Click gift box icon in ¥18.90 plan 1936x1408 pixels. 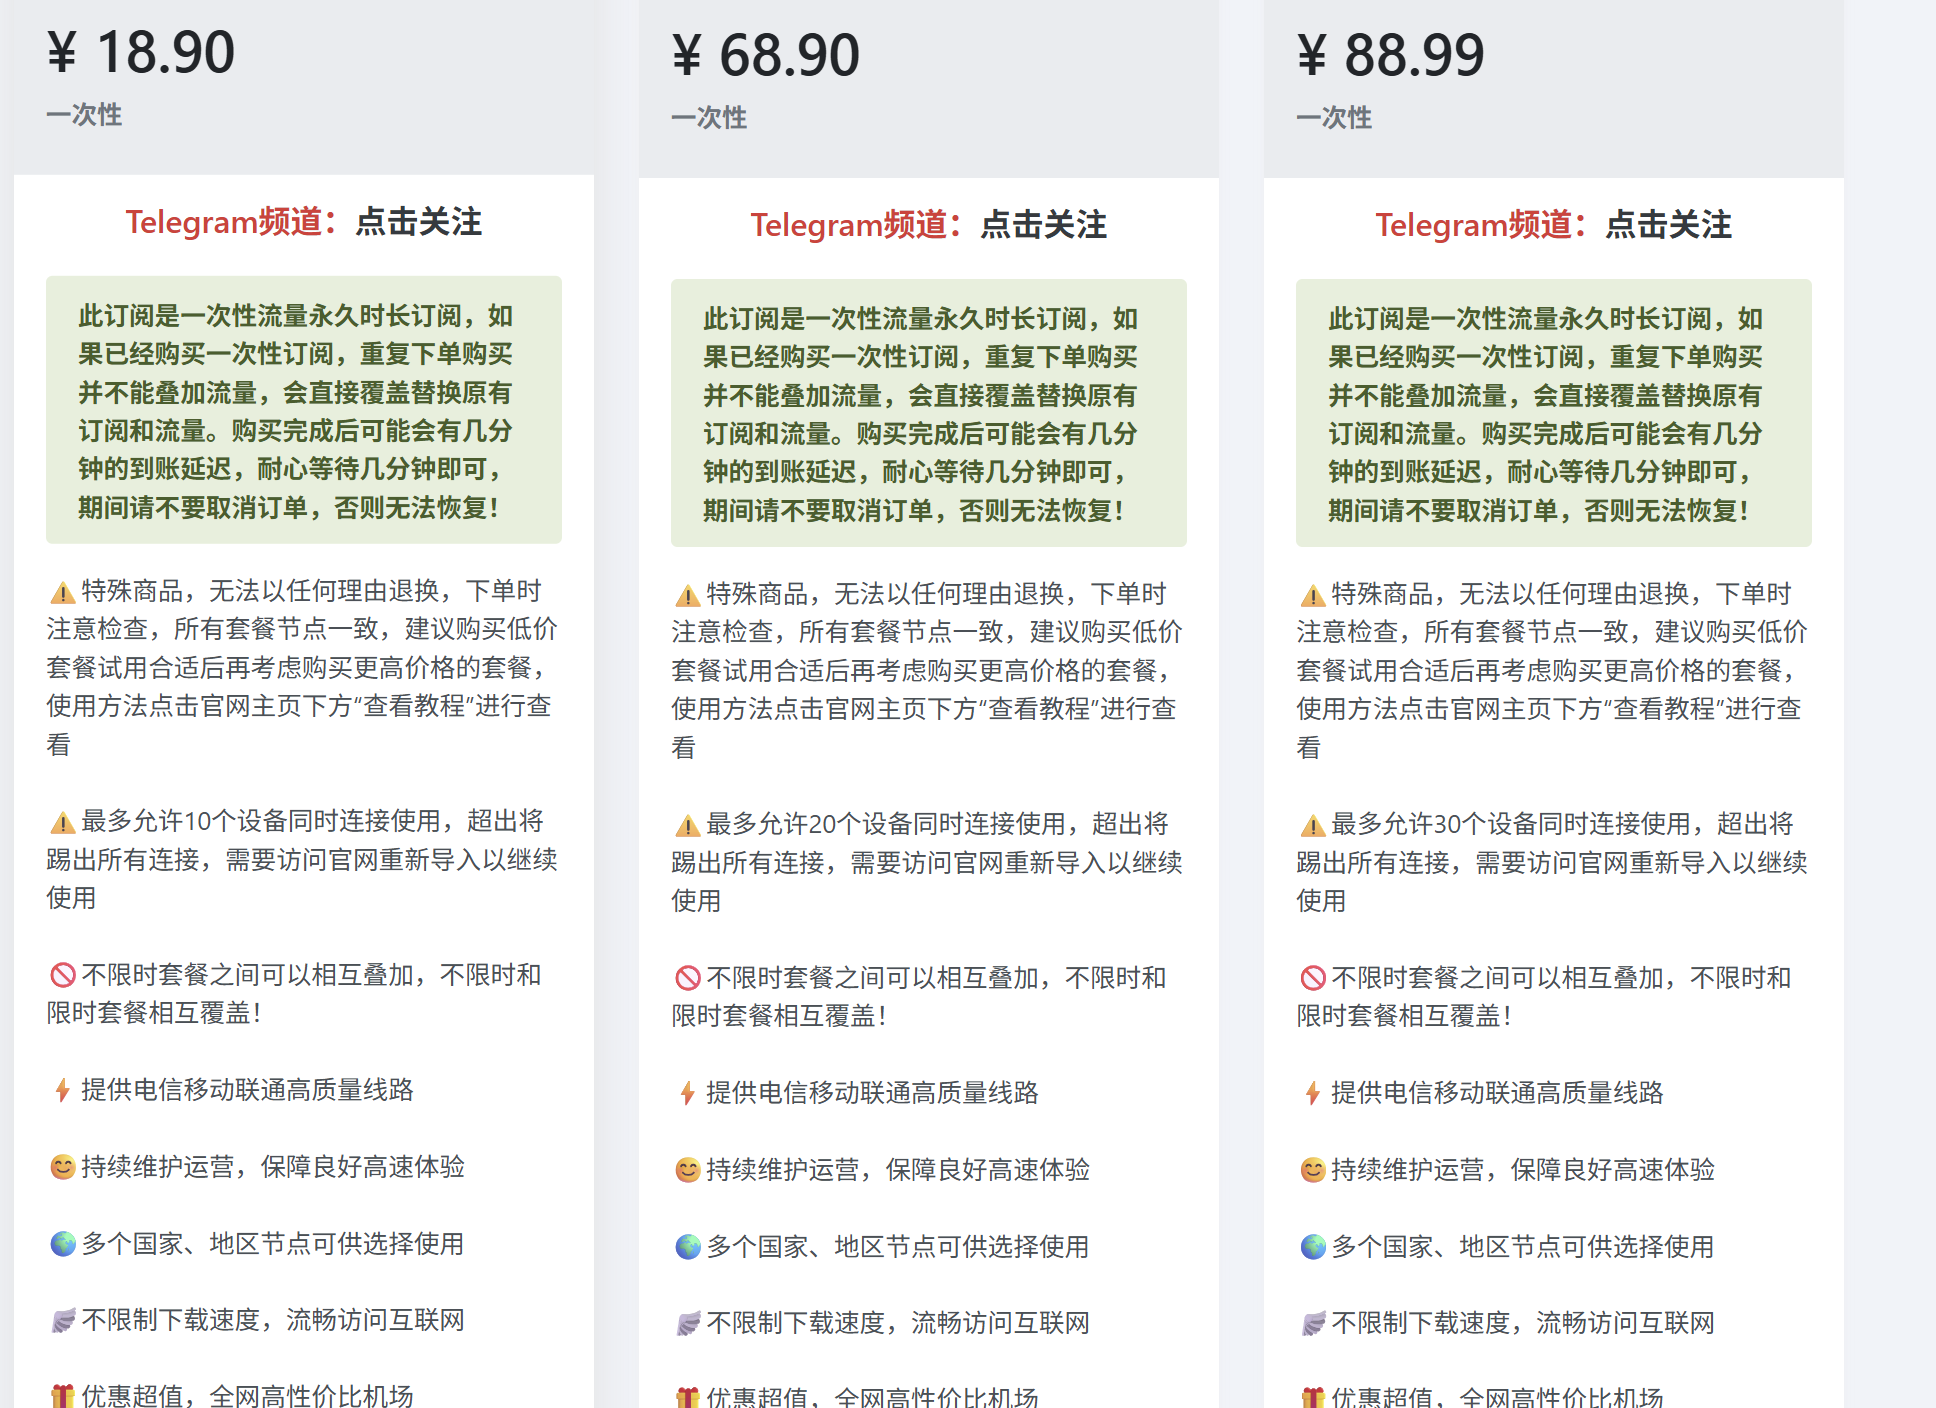63,1396
